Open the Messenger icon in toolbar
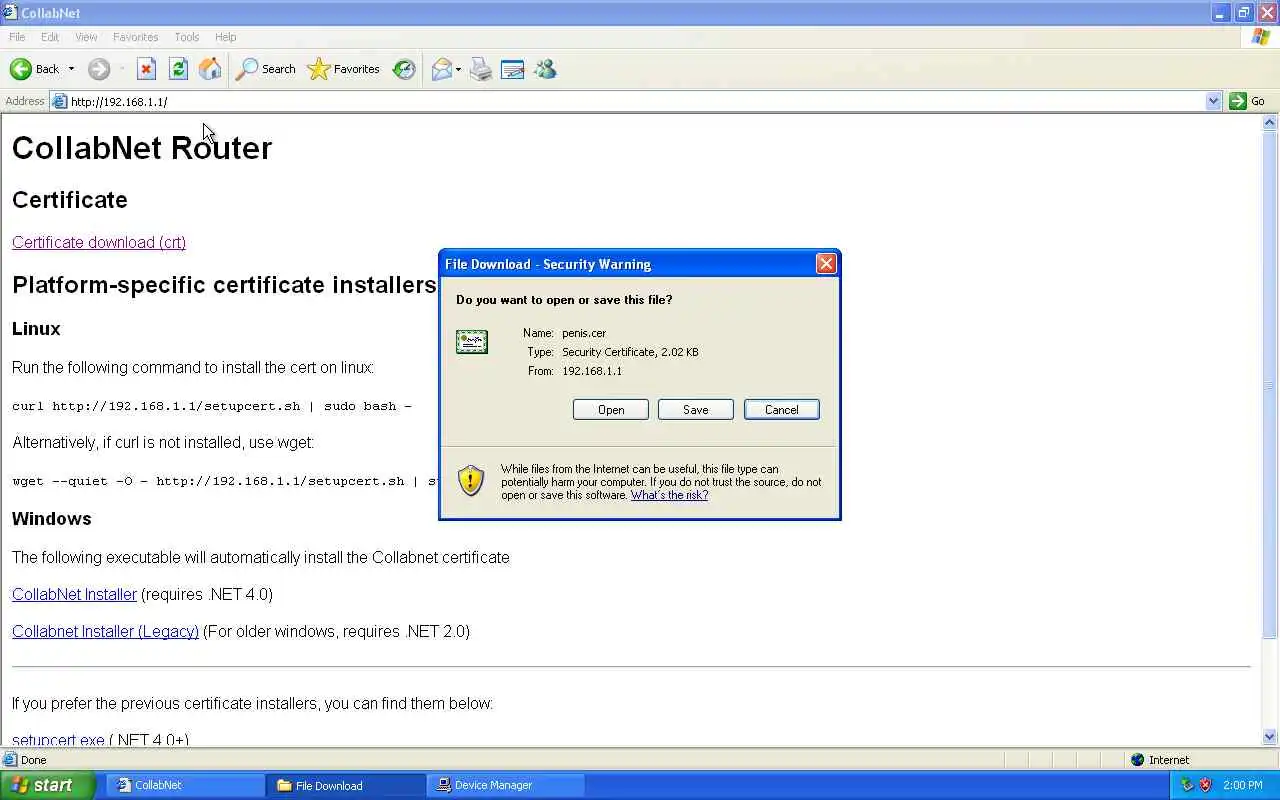Screen dimensions: 1280x800 (x=545, y=69)
